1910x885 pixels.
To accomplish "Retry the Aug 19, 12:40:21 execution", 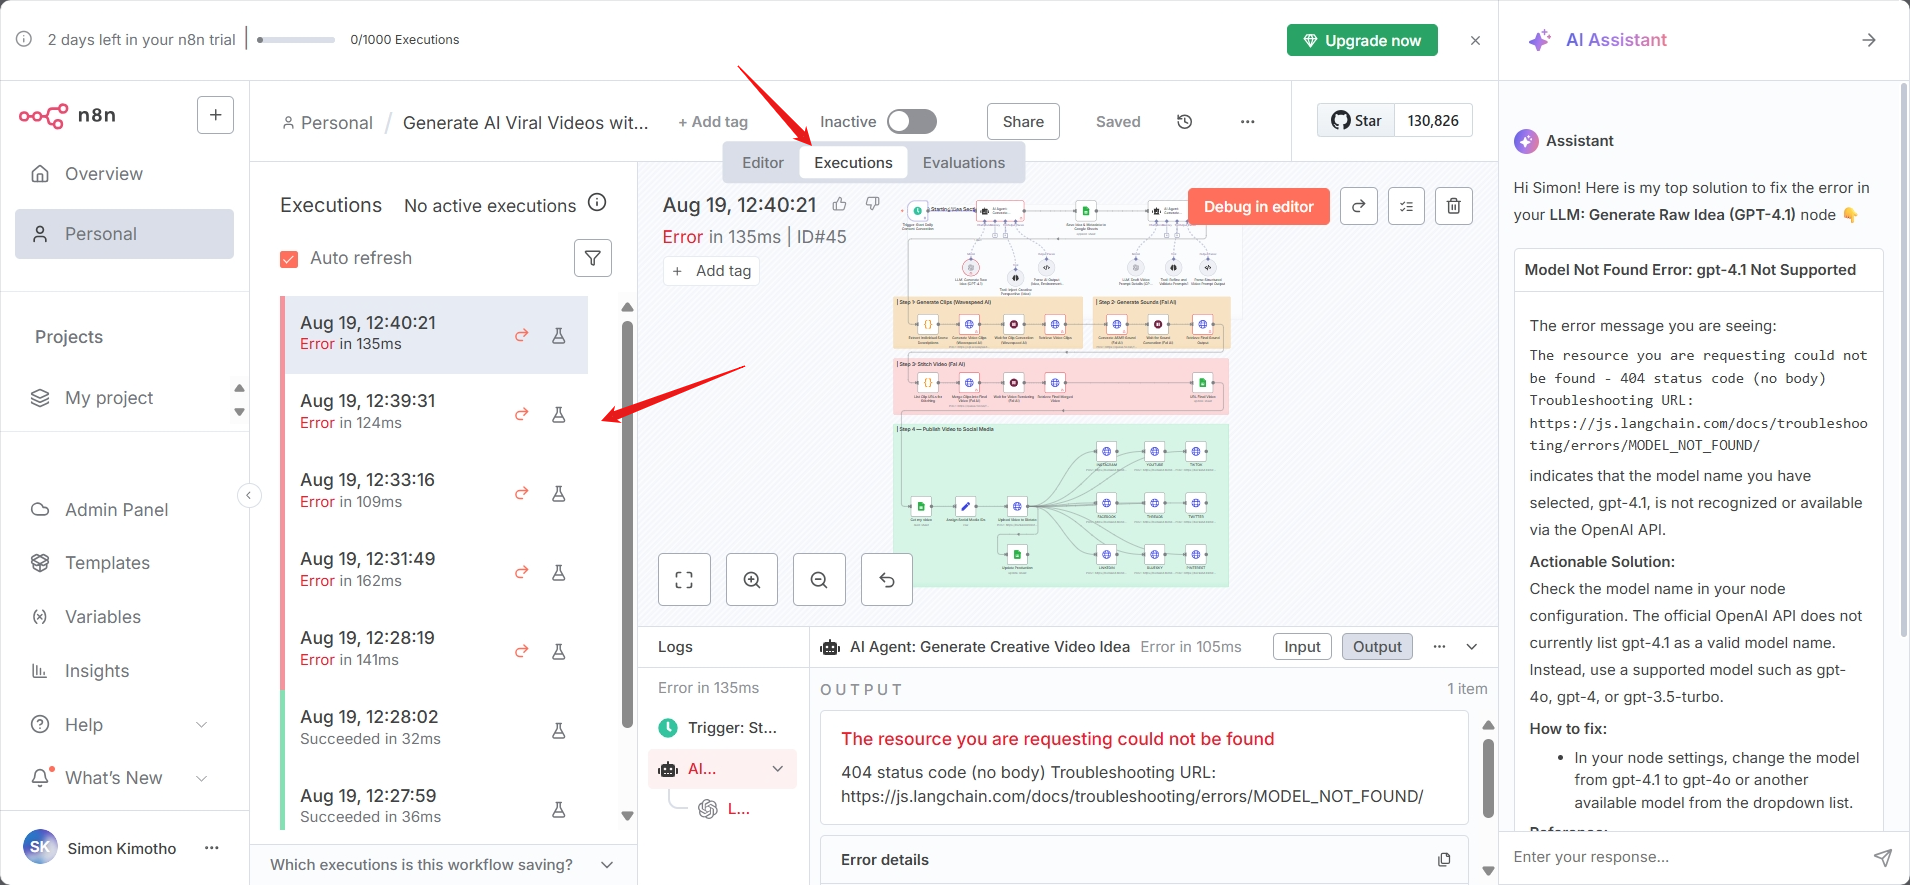I will [521, 335].
